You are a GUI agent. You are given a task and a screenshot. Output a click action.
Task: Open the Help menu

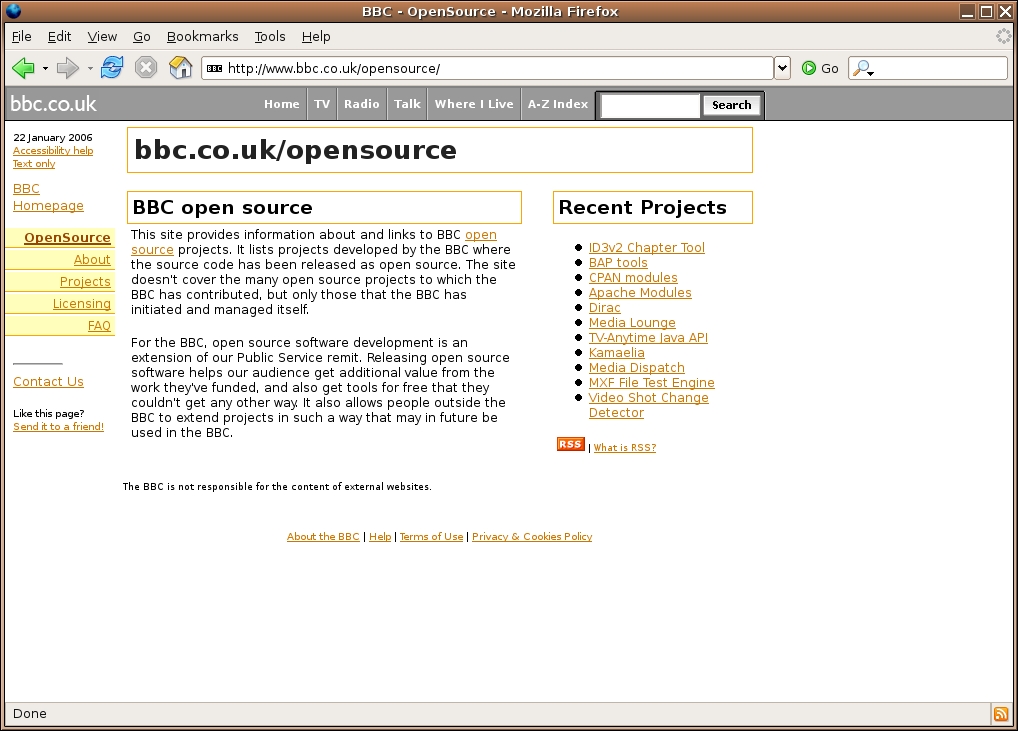click(316, 36)
